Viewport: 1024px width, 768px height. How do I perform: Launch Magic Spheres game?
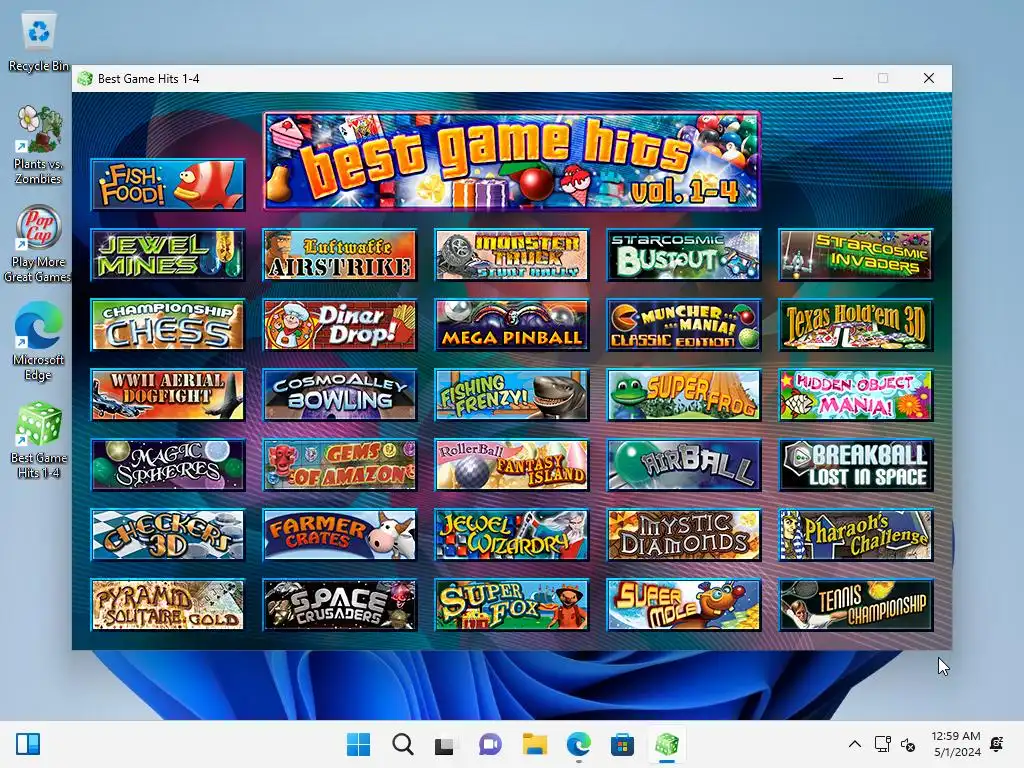[168, 465]
